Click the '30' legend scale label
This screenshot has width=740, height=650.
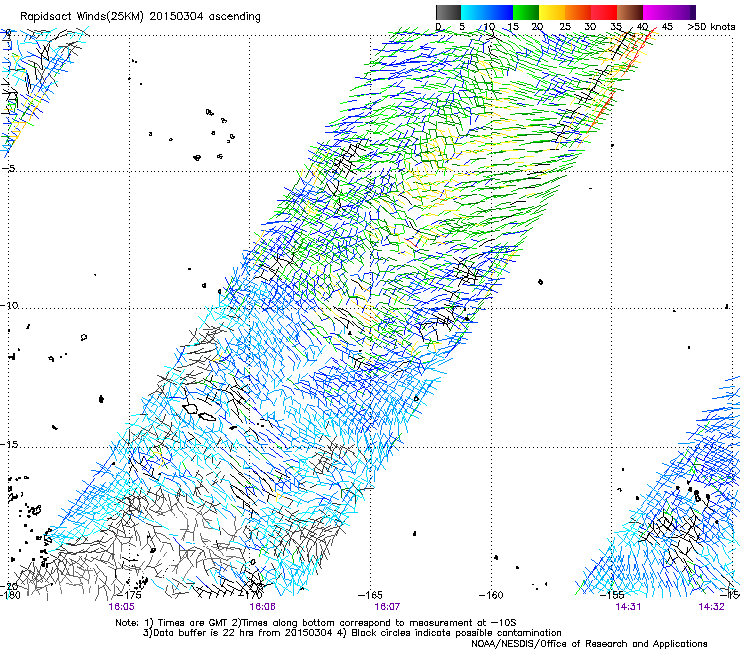coord(590,27)
